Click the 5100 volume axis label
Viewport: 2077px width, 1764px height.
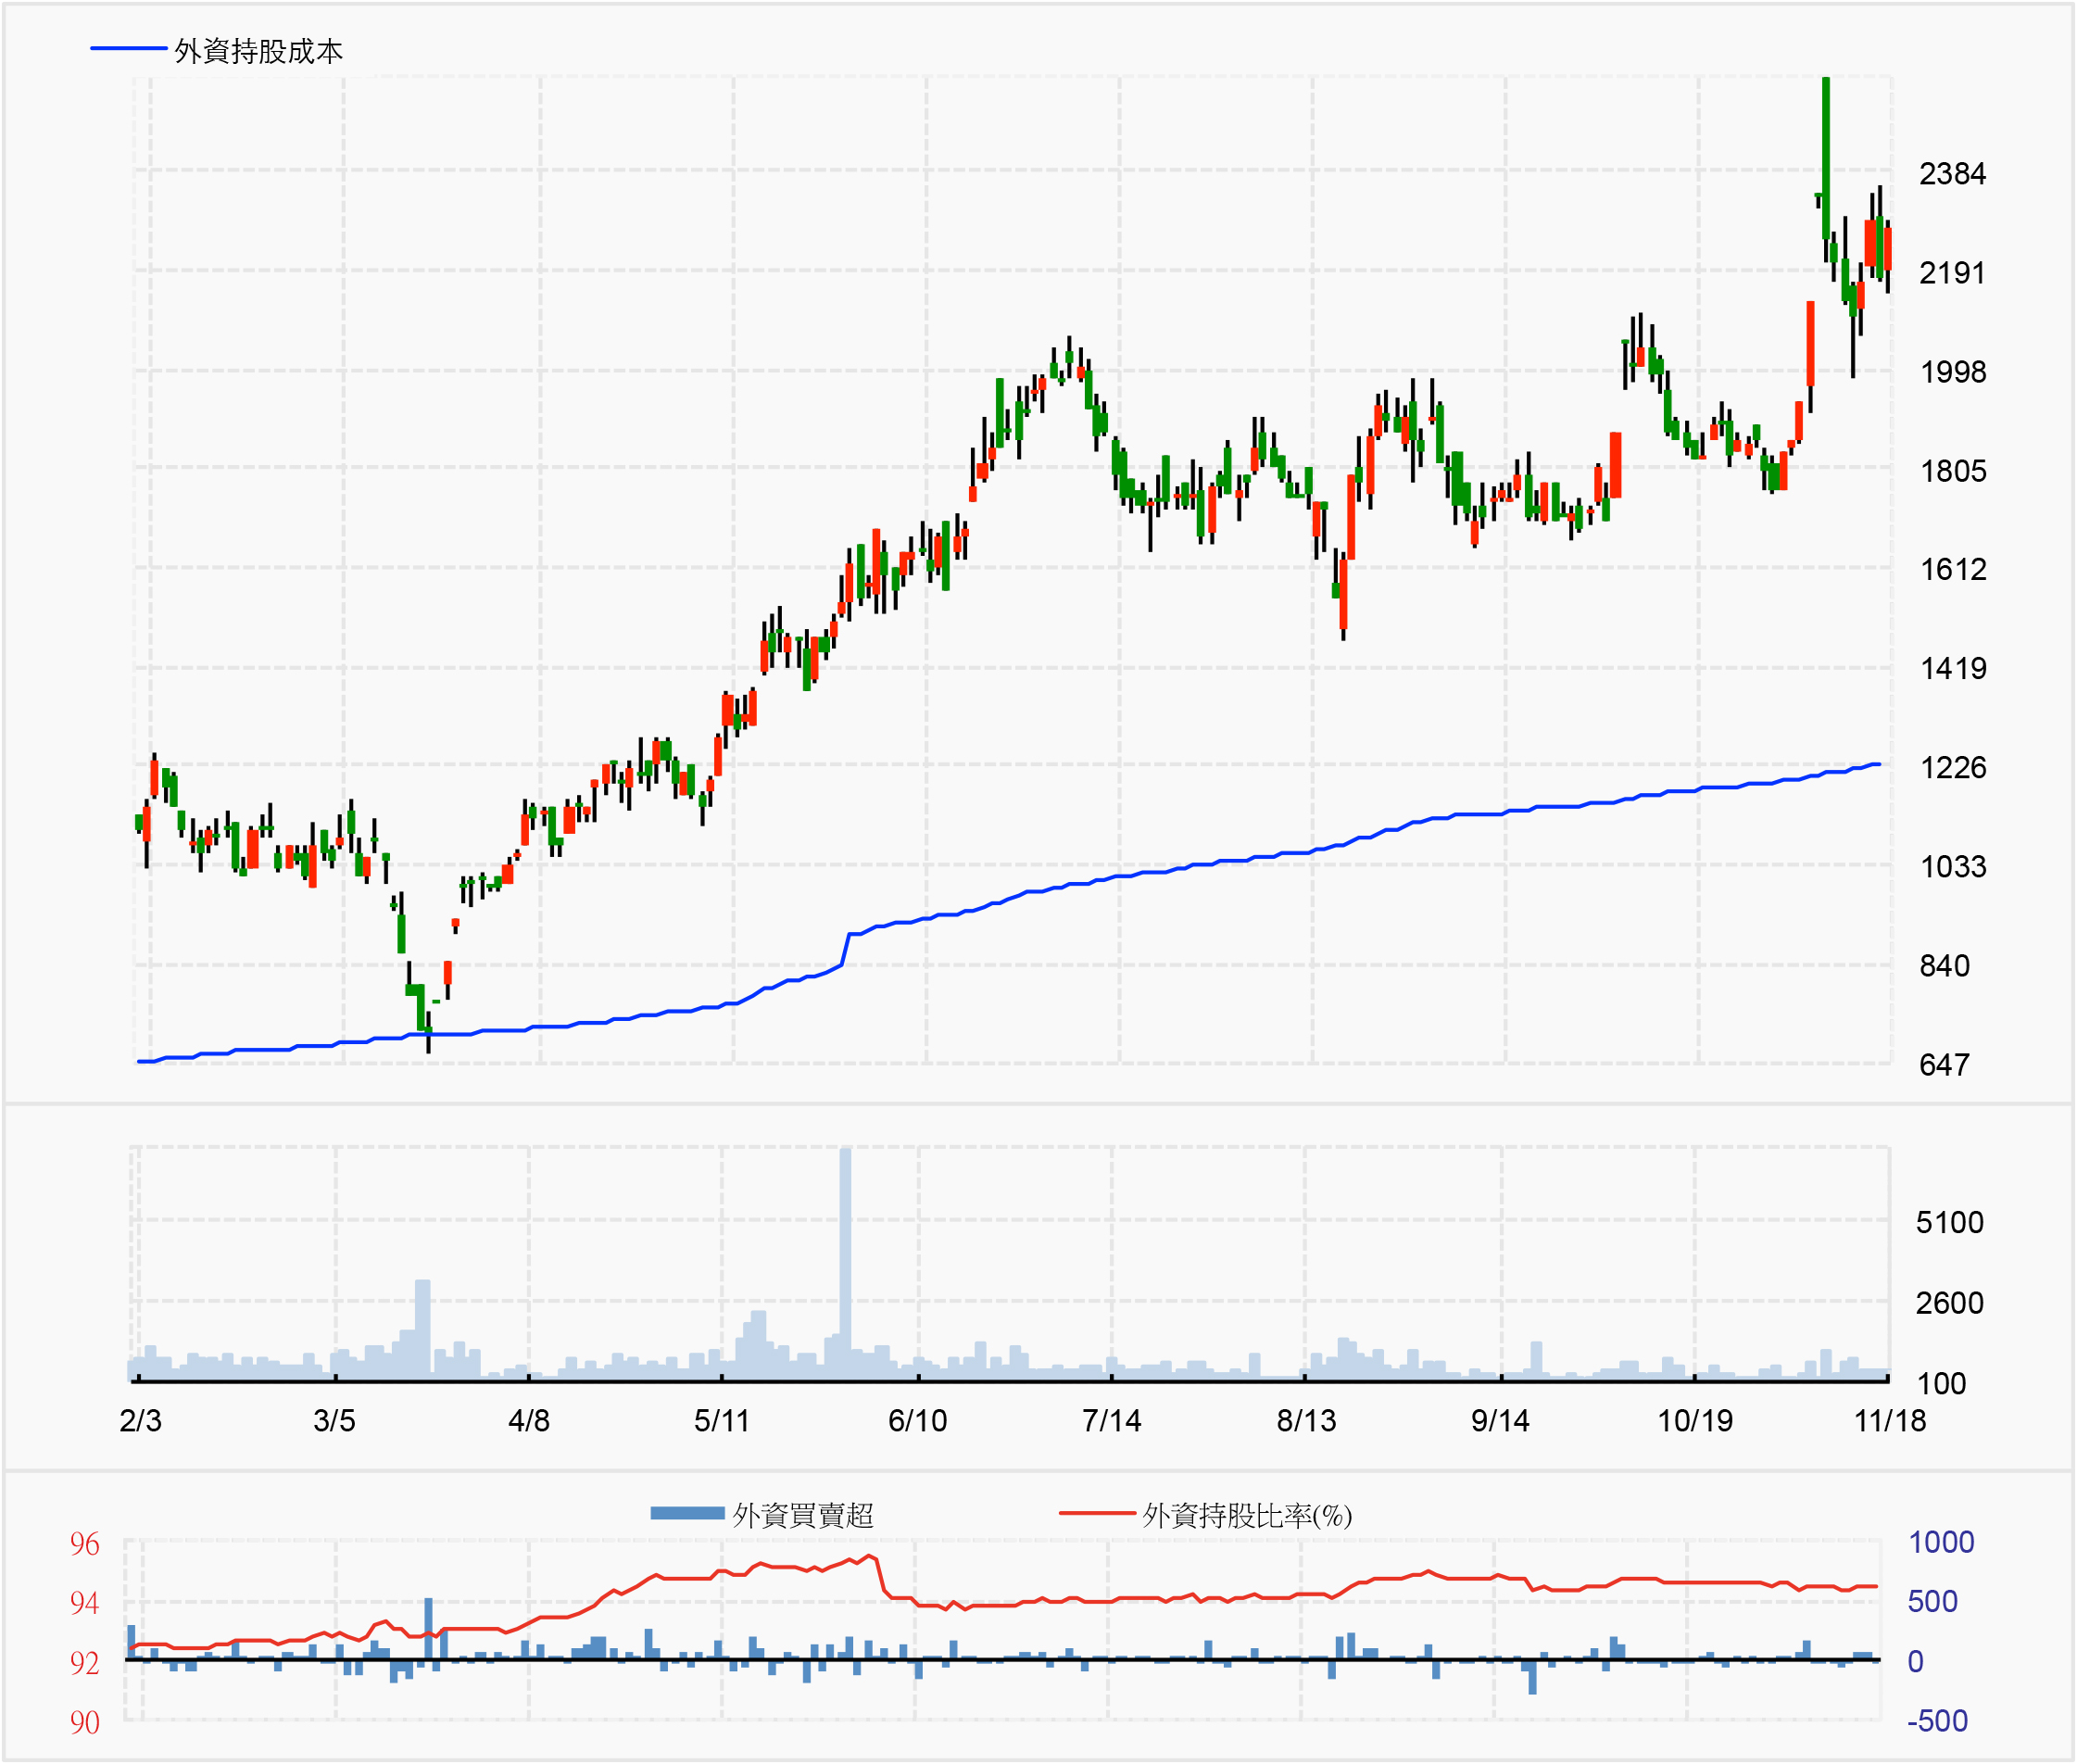click(x=1949, y=1222)
